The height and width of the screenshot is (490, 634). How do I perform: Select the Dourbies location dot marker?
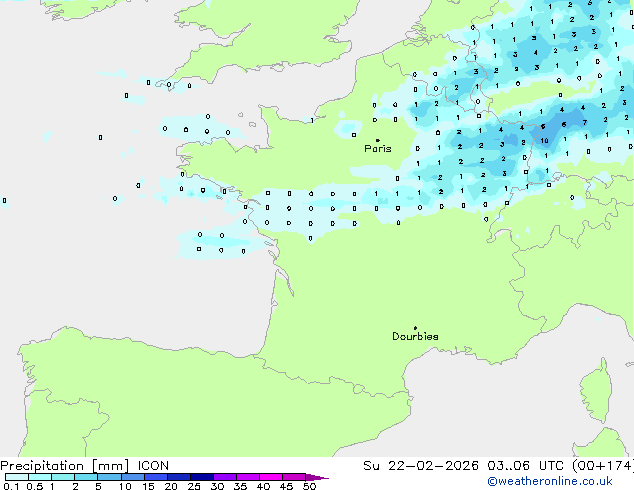[415, 328]
